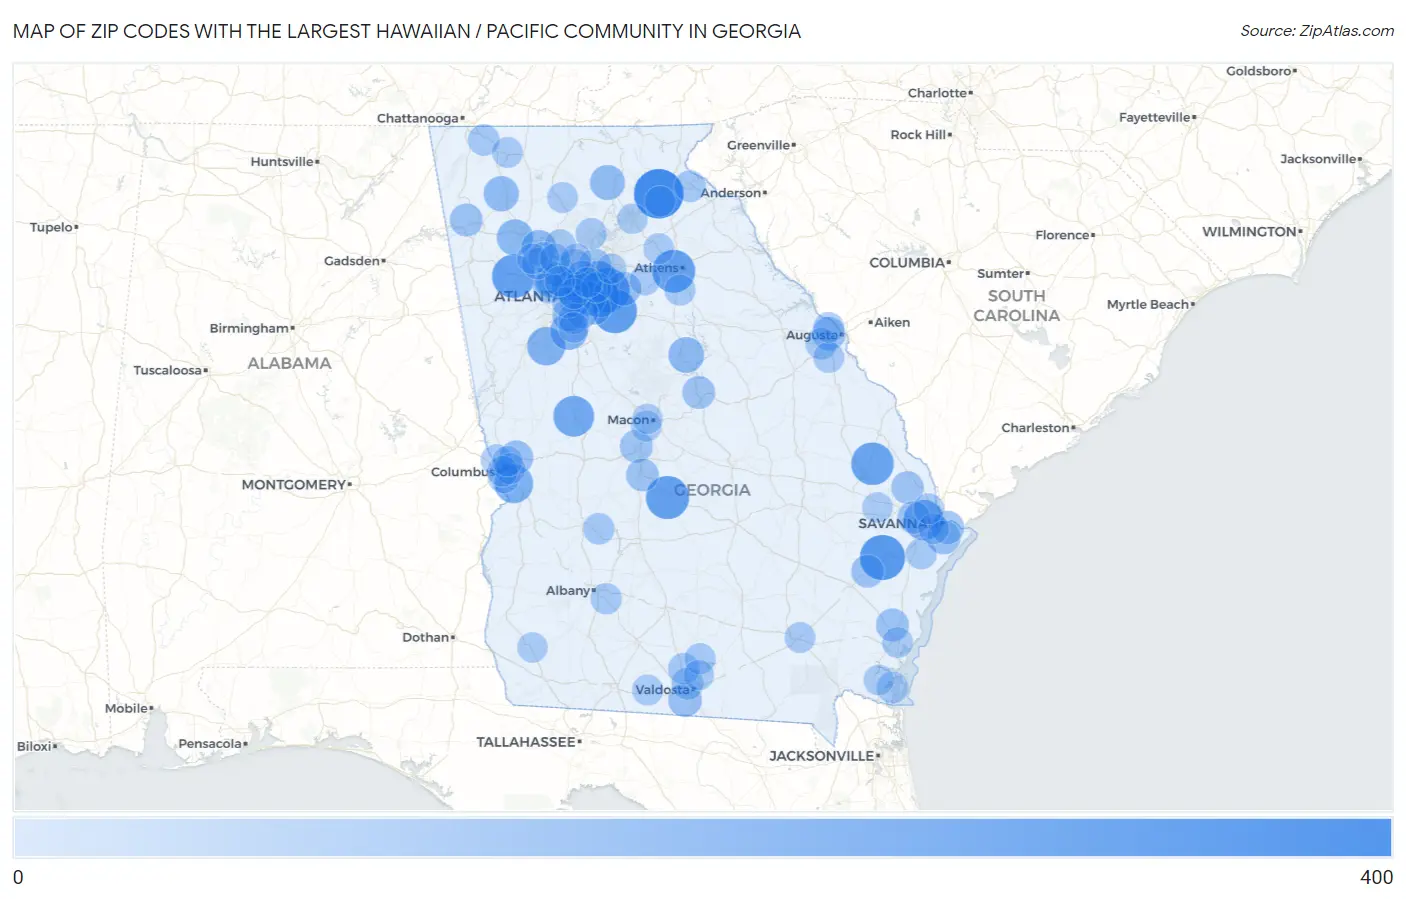The width and height of the screenshot is (1406, 899).
Task: Click the Myrtle Beach city label
Action: click(x=1148, y=304)
